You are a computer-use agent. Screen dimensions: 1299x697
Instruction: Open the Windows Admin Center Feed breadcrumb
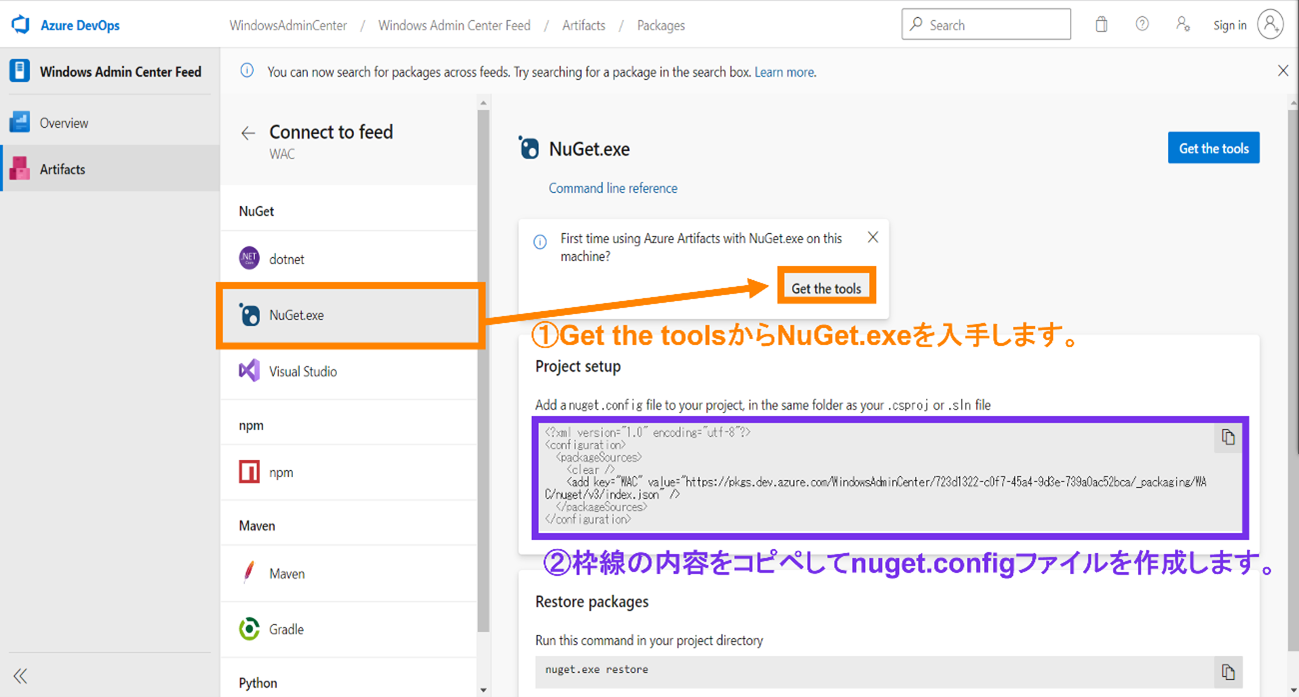[x=454, y=26]
